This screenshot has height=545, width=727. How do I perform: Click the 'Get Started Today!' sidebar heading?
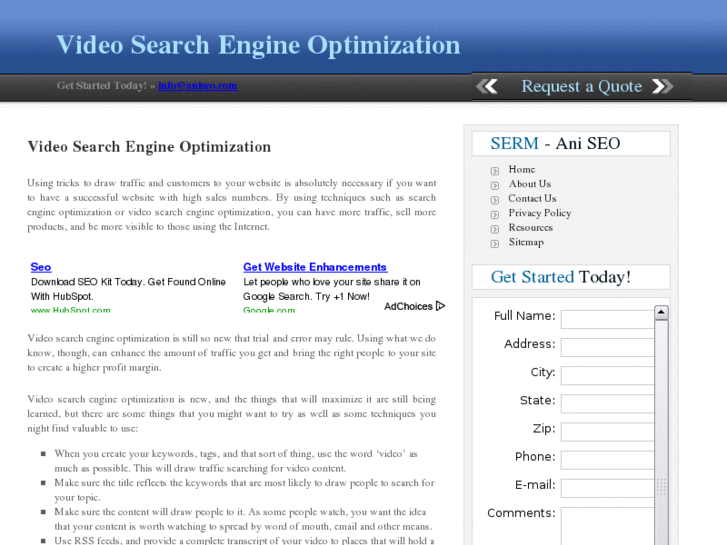coord(561,277)
